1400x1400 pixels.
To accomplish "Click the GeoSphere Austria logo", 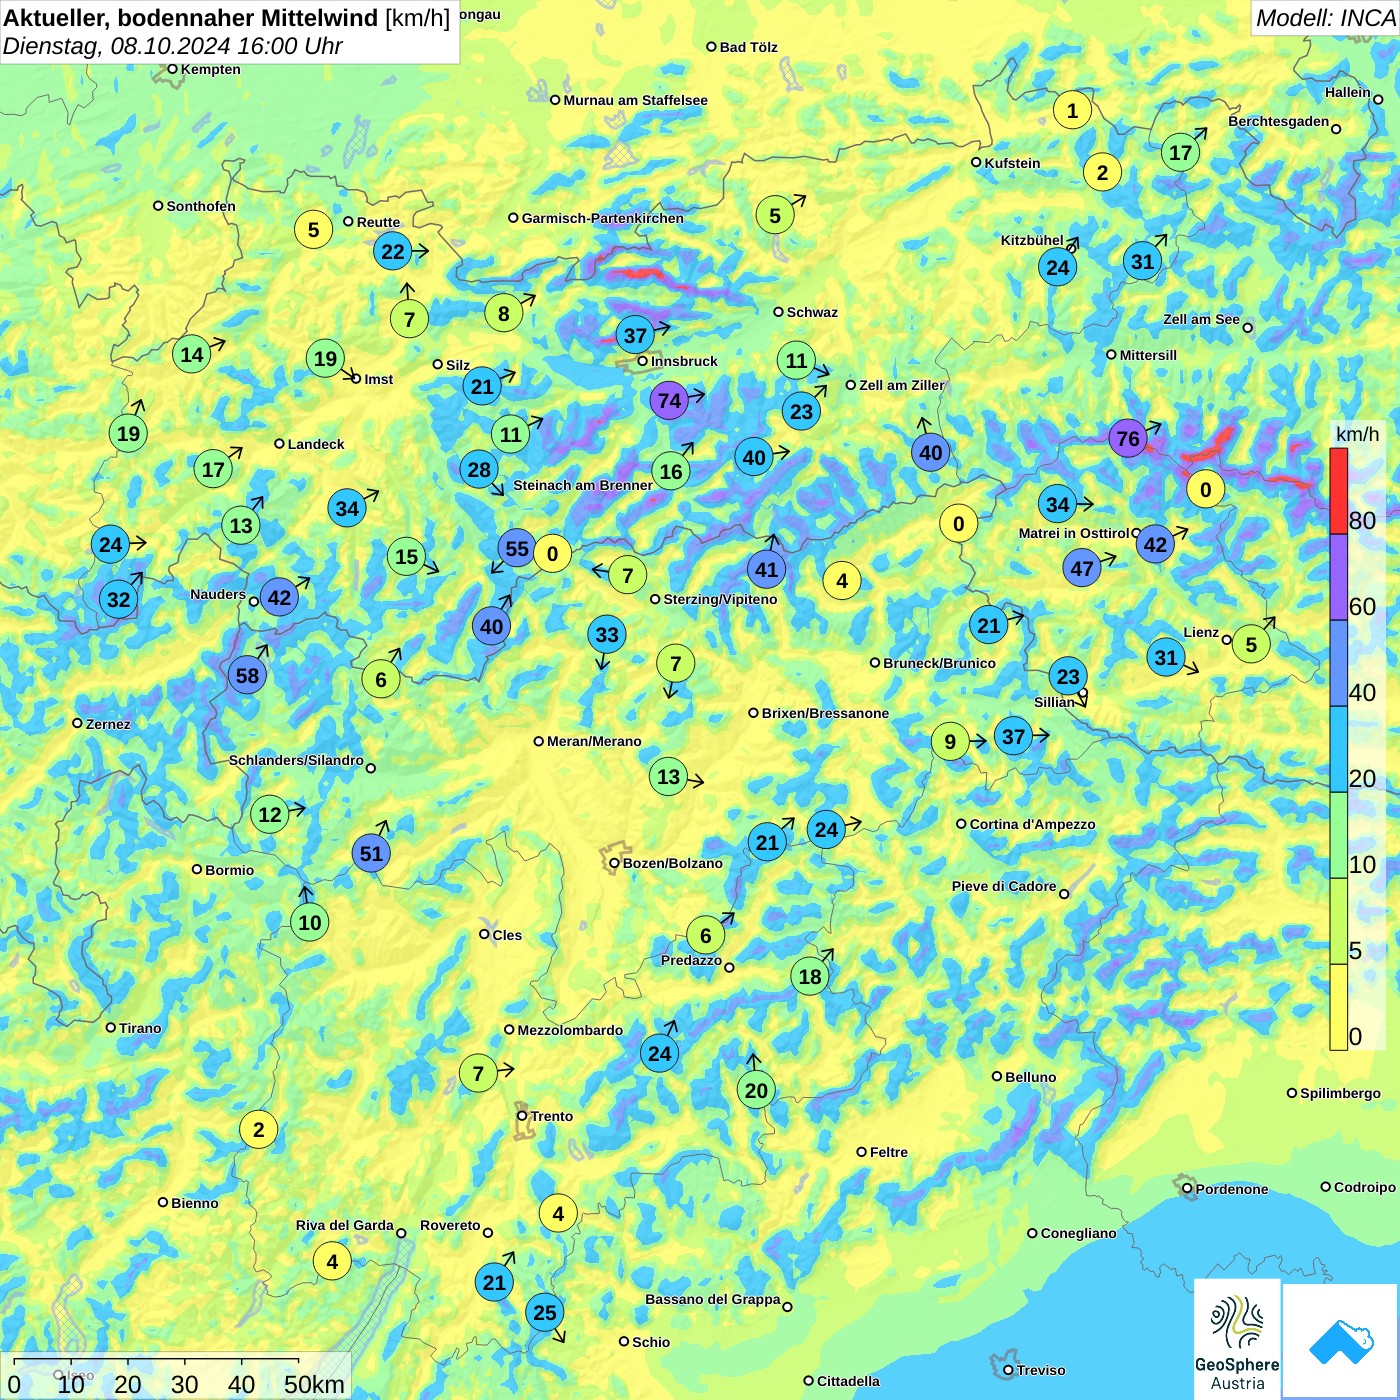I will 1237,1338.
